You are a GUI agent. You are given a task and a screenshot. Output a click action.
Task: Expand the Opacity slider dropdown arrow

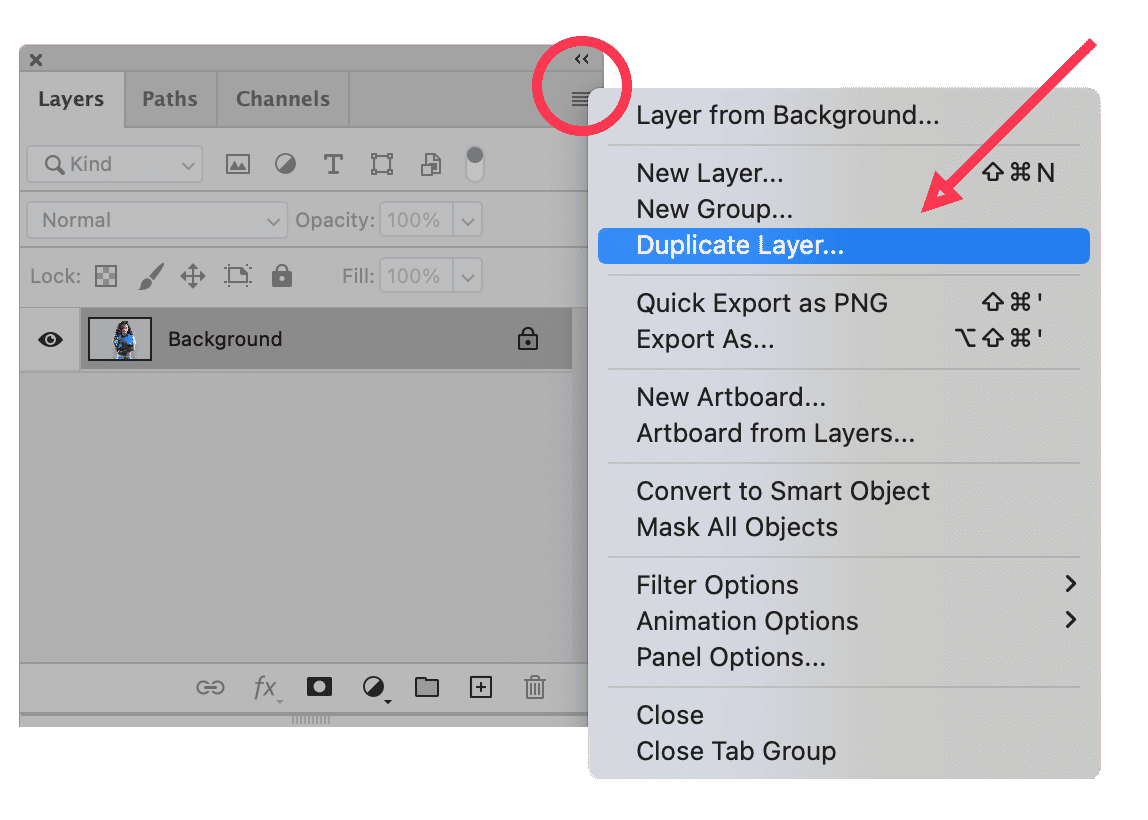pyautogui.click(x=468, y=221)
